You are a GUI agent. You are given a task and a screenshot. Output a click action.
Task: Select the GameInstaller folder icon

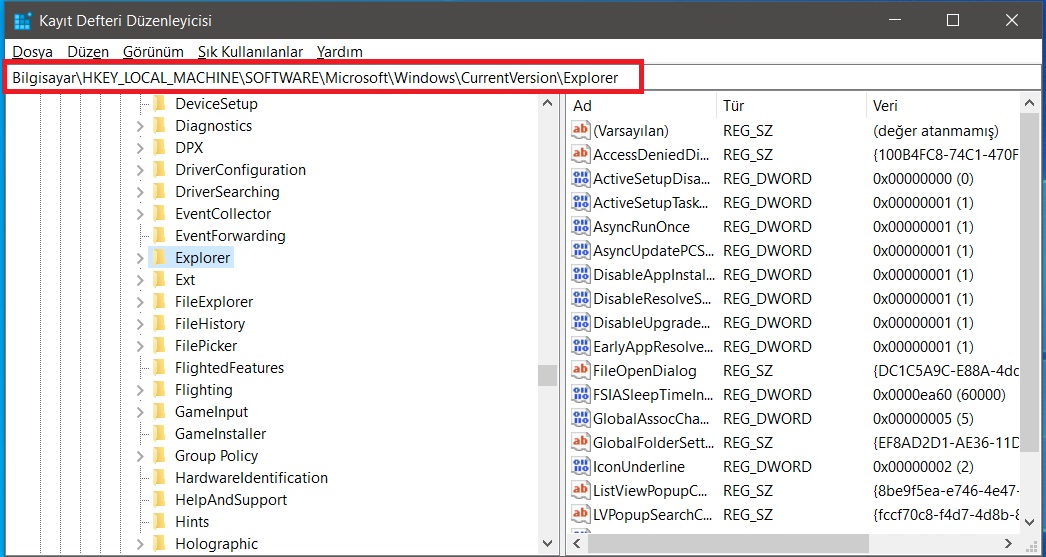click(x=159, y=434)
